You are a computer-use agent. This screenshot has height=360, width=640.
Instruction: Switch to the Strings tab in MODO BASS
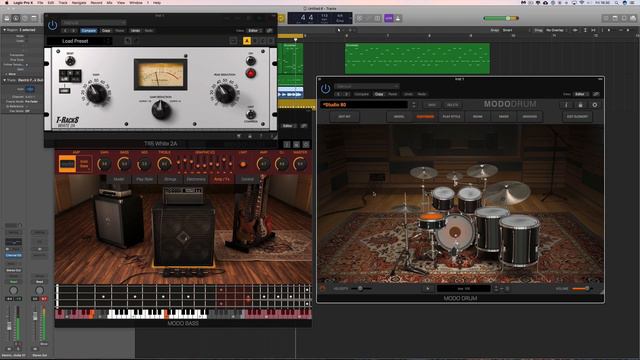[170, 179]
